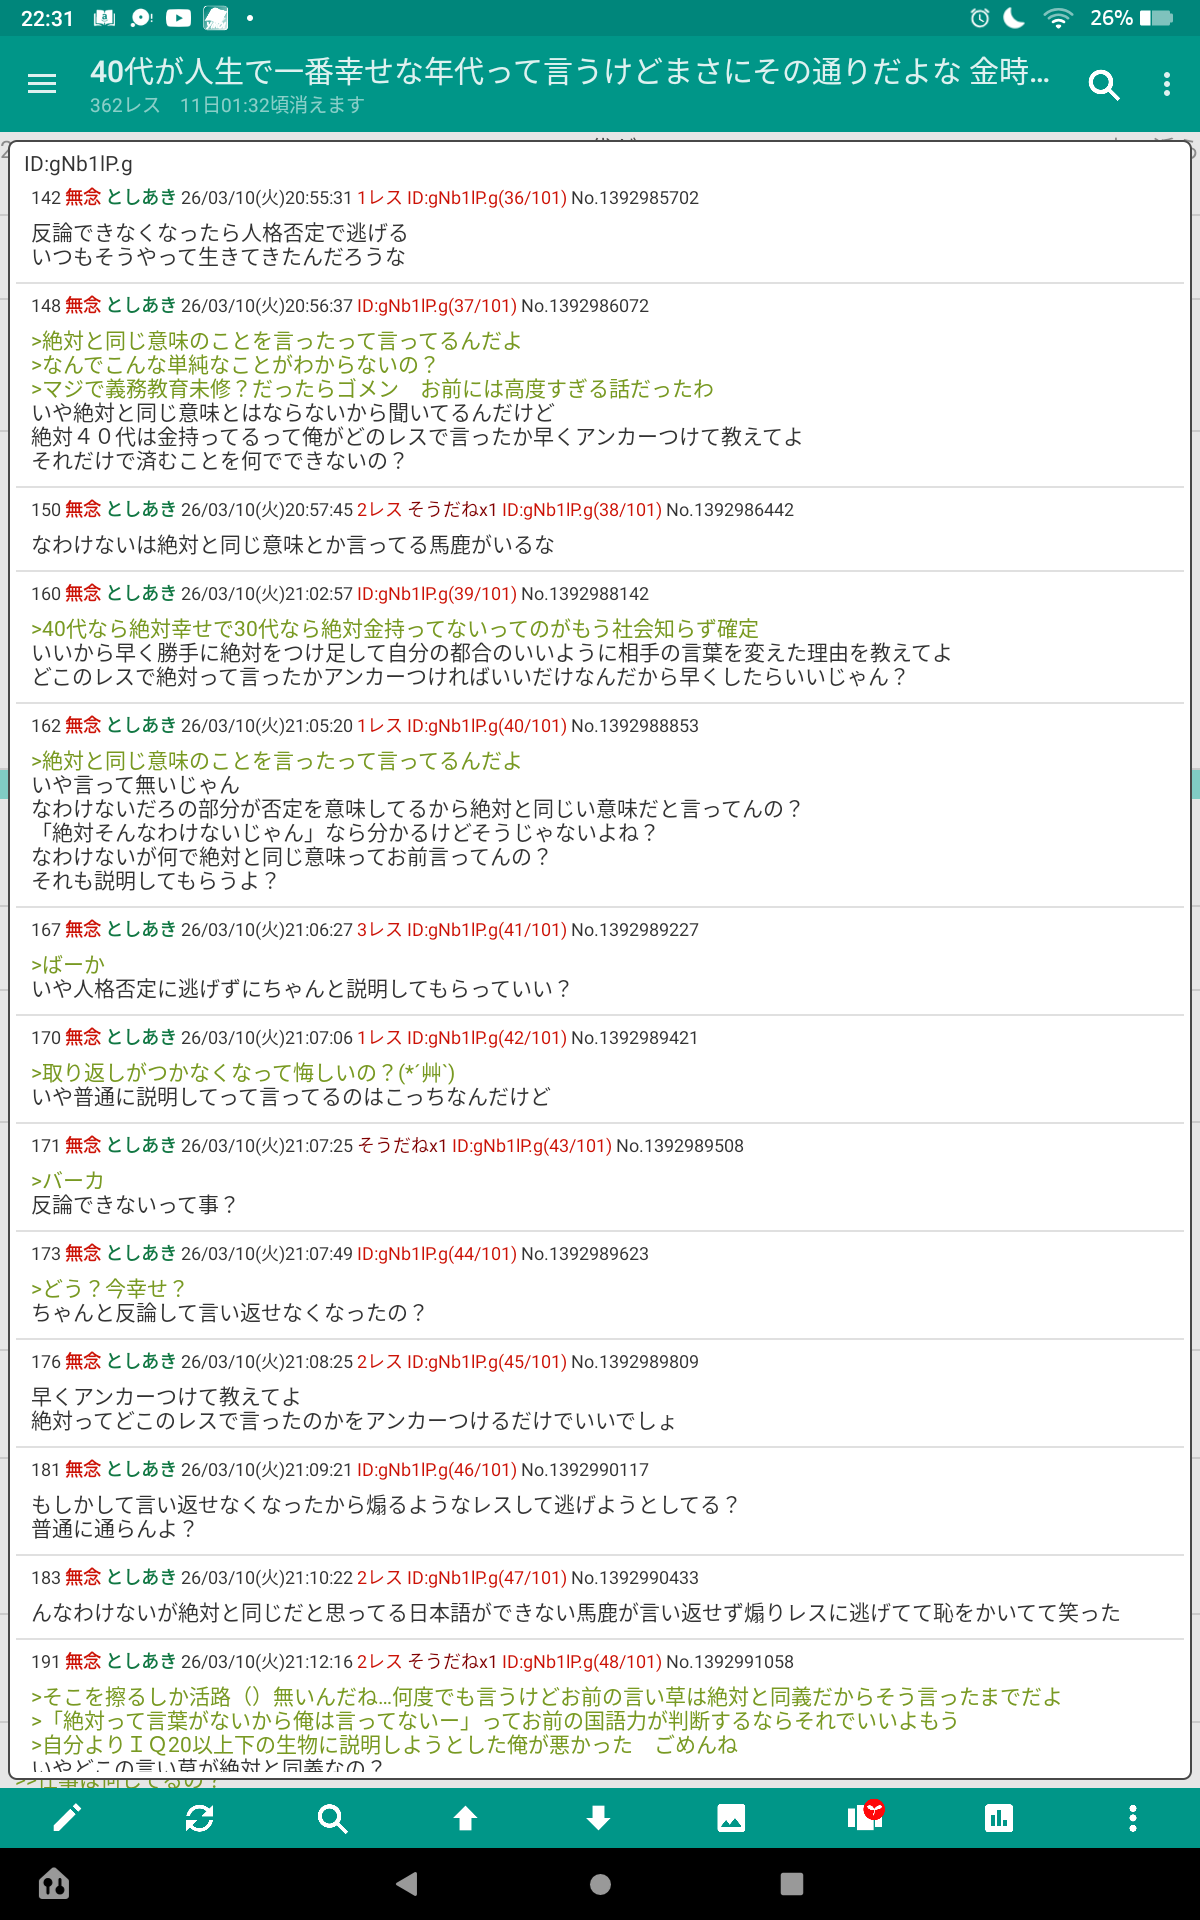Image resolution: width=1200 pixels, height=1920 pixels.
Task: Tap the search icon in the title bar
Action: [x=1103, y=85]
